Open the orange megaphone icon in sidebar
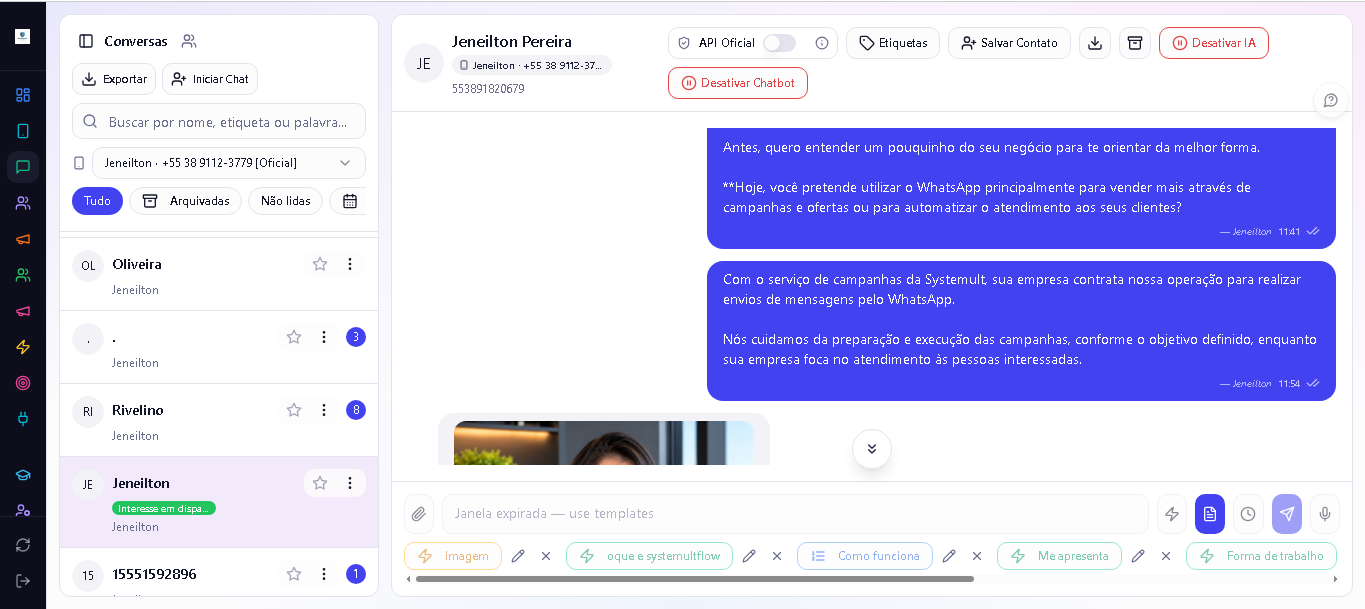The width and height of the screenshot is (1365, 609). point(23,239)
